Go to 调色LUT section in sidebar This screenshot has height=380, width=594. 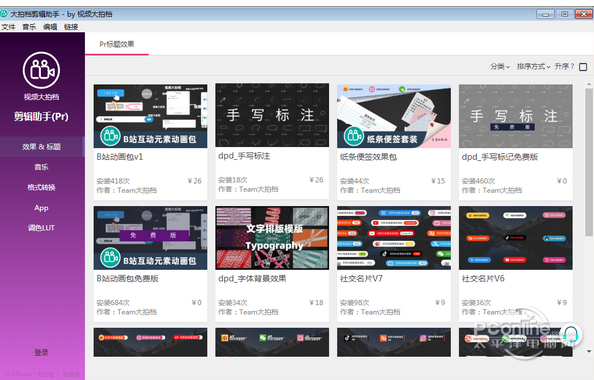[x=41, y=228]
